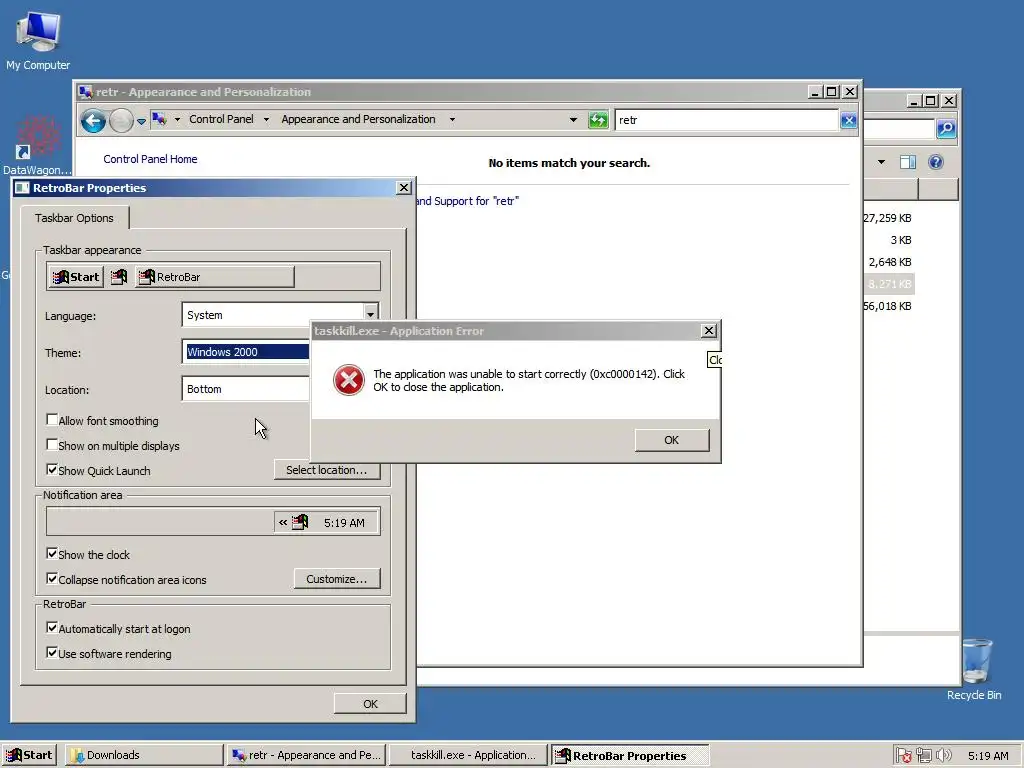
Task: Switch to 'retr - Appearance and Pe...' taskbar button
Action: click(x=306, y=755)
